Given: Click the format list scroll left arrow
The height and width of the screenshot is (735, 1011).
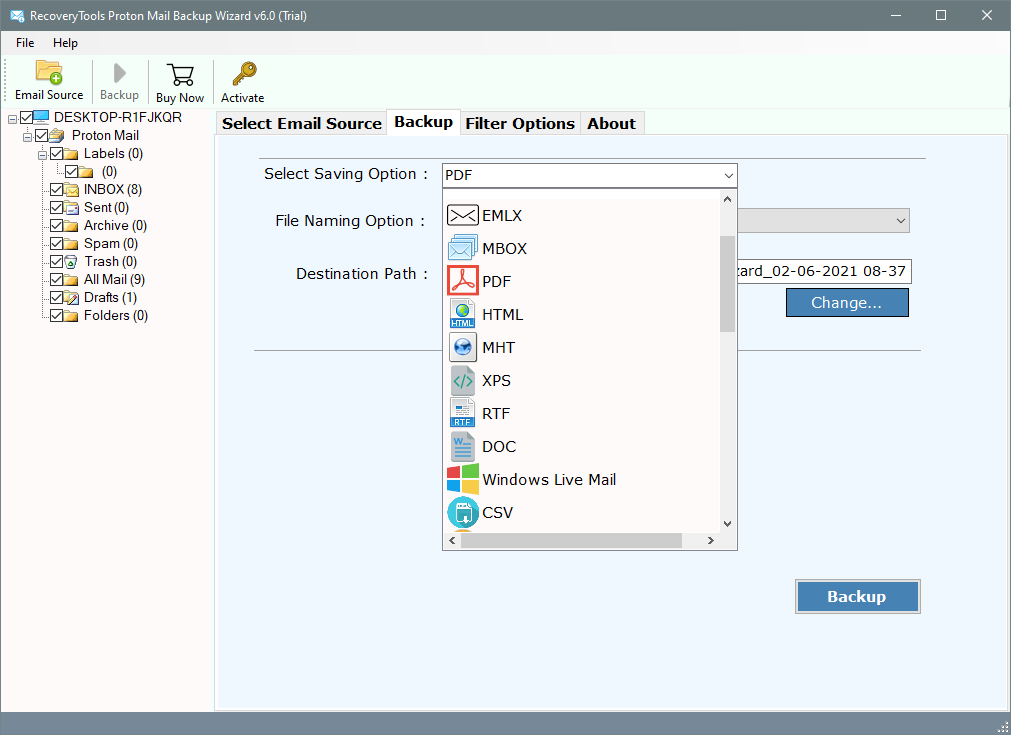Looking at the screenshot, I should (452, 540).
